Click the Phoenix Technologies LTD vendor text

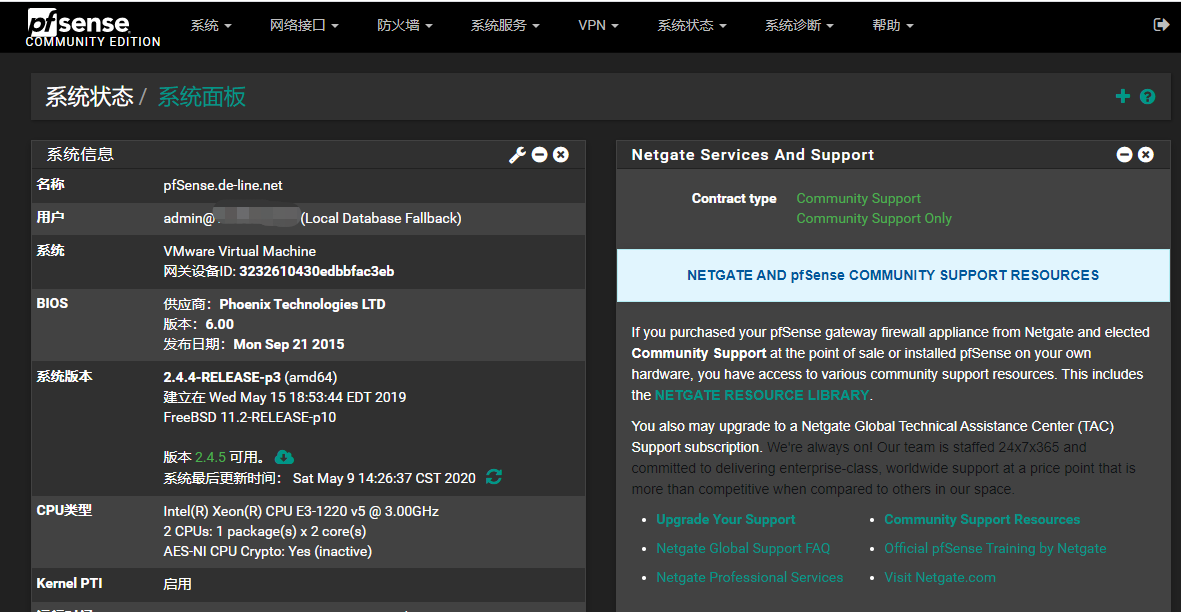[x=302, y=304]
